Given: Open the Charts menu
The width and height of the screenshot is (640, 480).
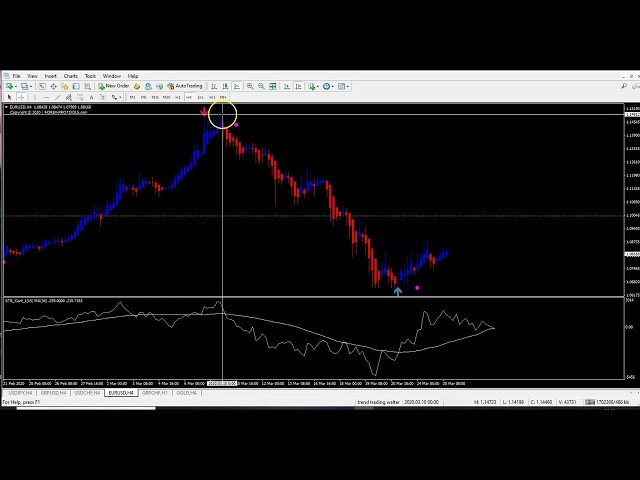Looking at the screenshot, I should point(70,76).
